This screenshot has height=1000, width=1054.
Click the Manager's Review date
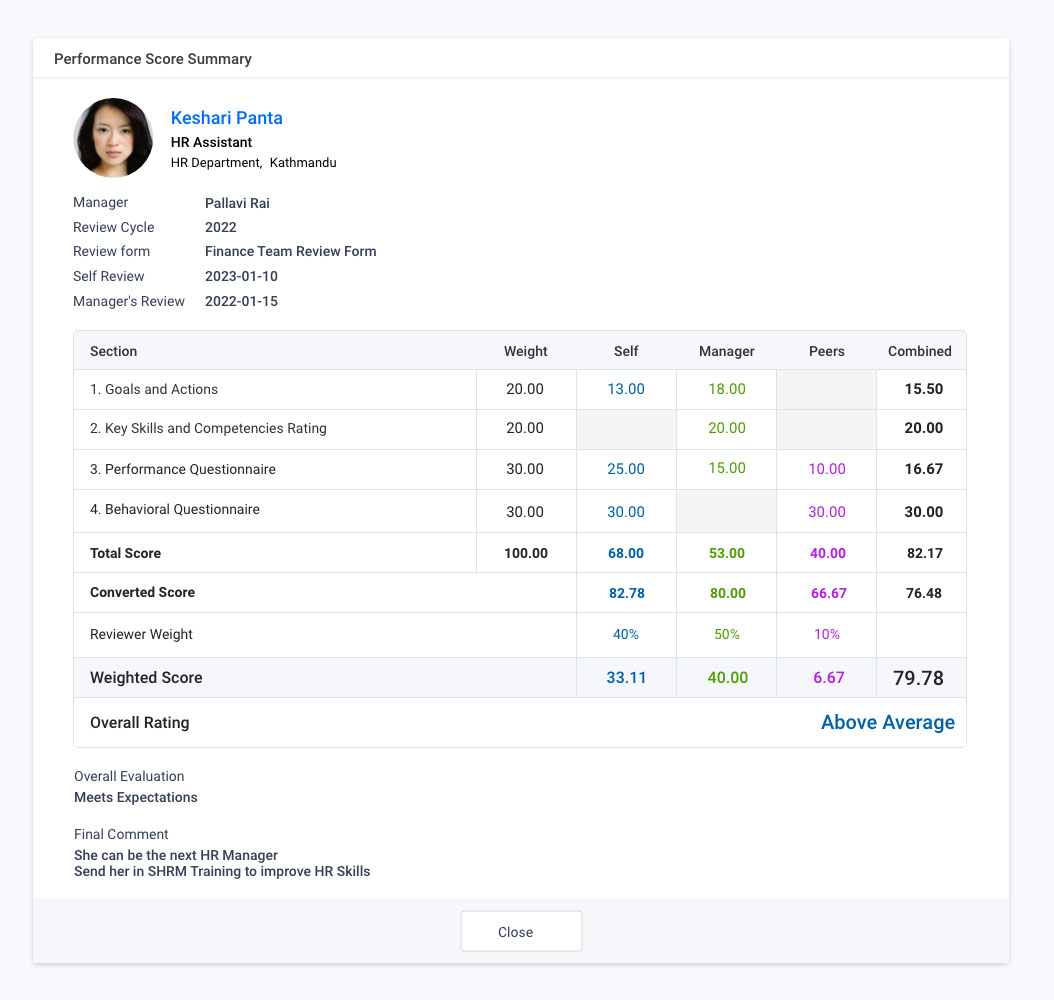241,301
